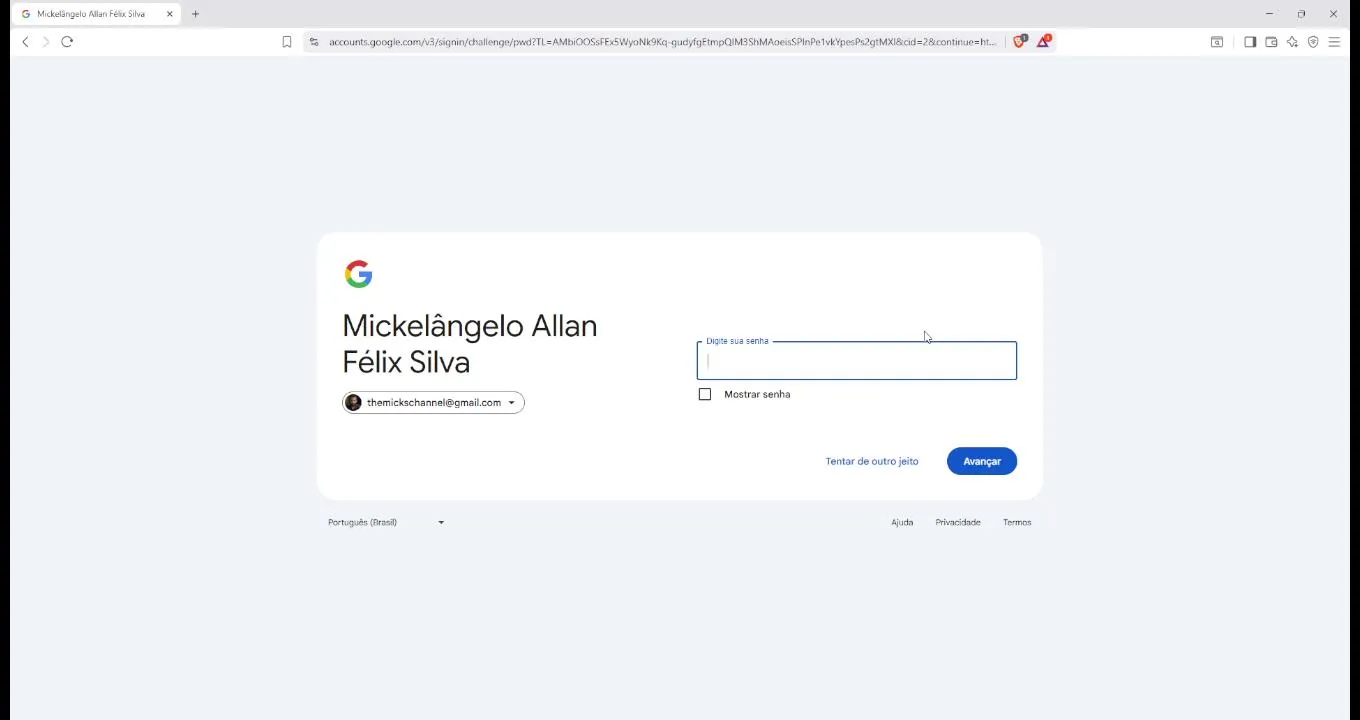Focus the Digite sua senha password field
The width and height of the screenshot is (1360, 720).
pyautogui.click(x=856, y=362)
